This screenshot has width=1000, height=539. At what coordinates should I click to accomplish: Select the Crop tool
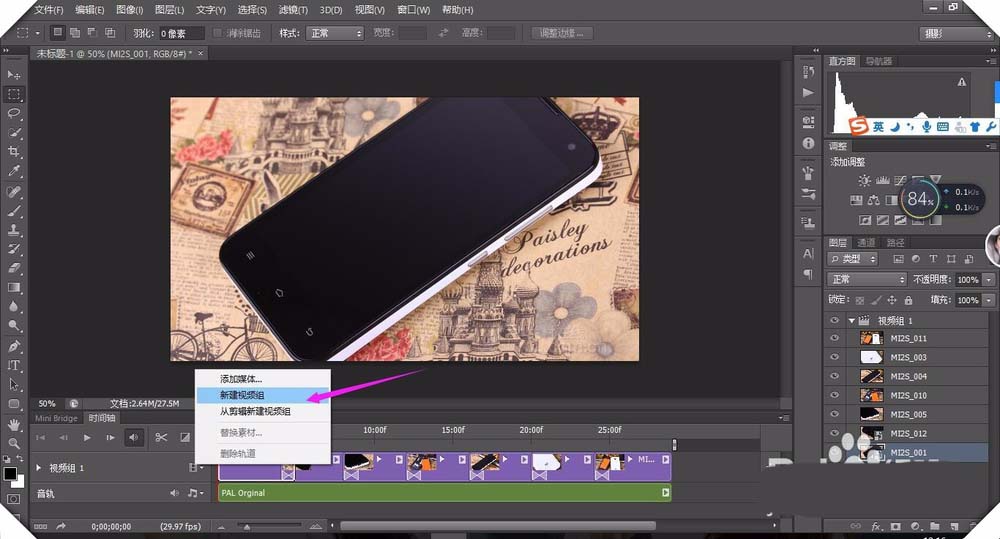[14, 151]
